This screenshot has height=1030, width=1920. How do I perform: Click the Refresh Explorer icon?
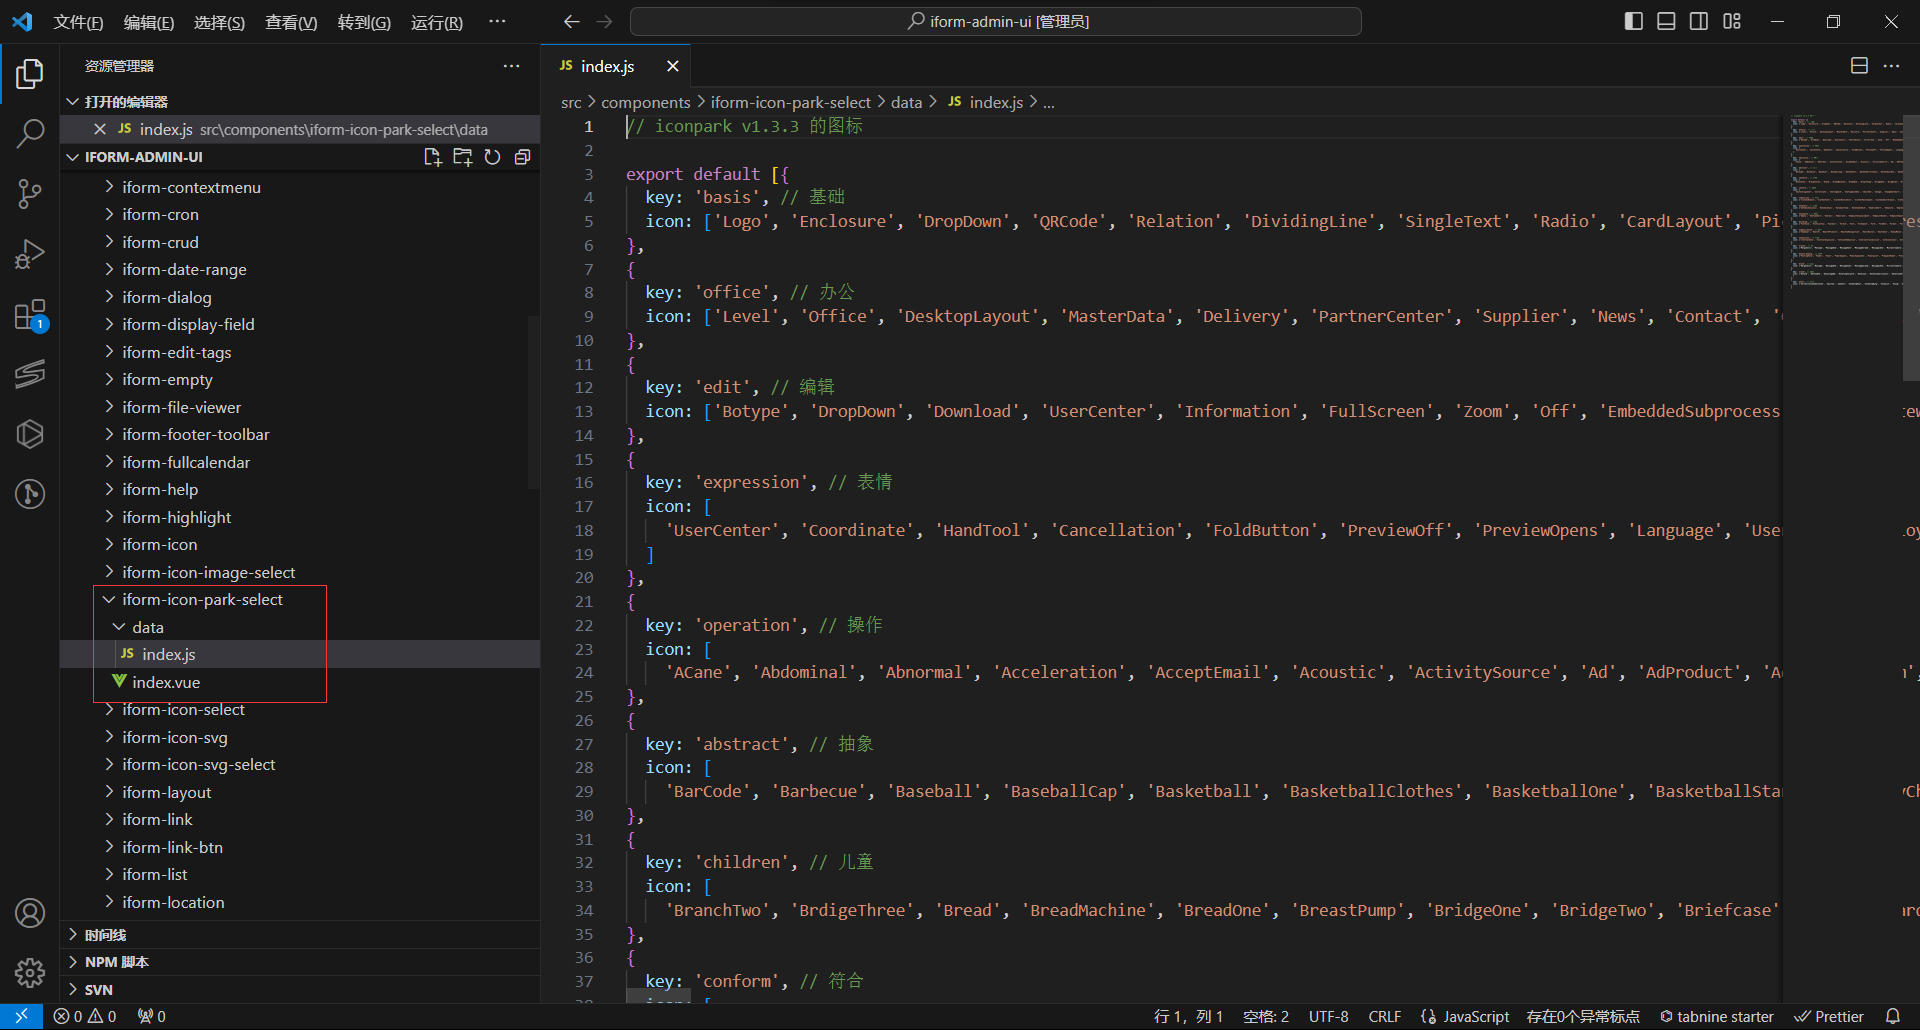492,157
